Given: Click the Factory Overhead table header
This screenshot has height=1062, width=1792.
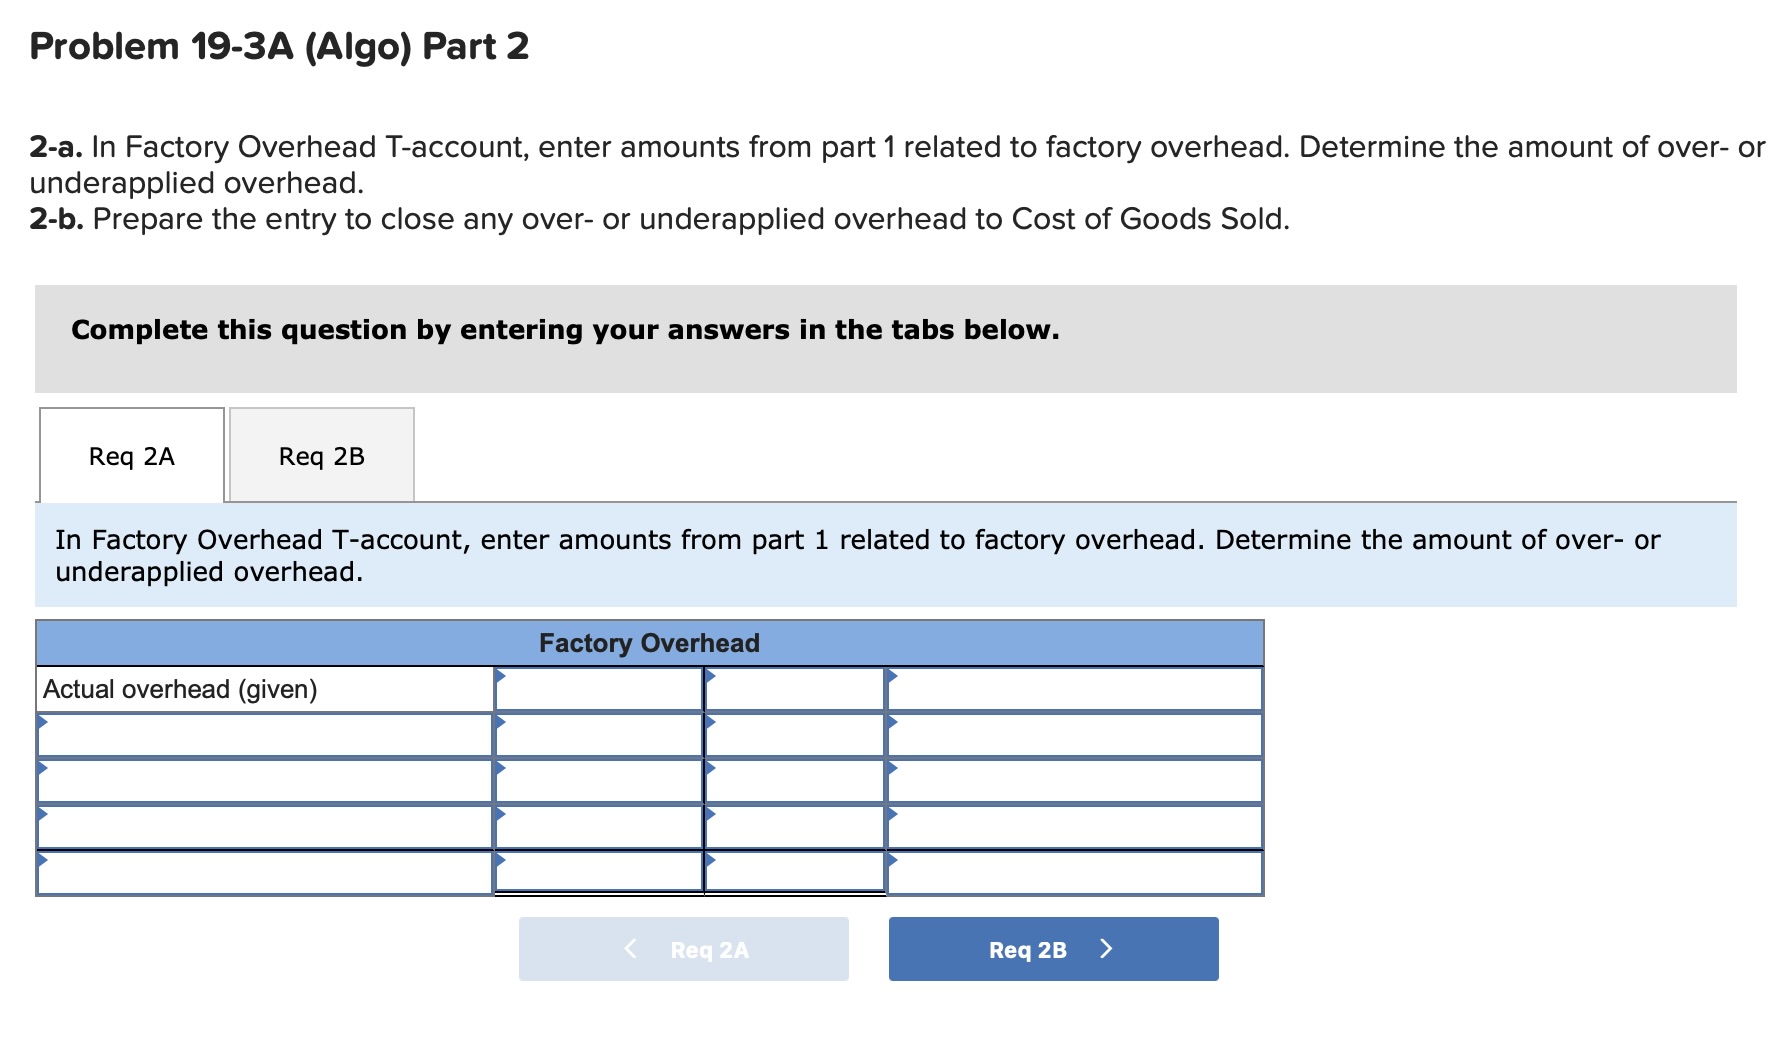Looking at the screenshot, I should [650, 643].
